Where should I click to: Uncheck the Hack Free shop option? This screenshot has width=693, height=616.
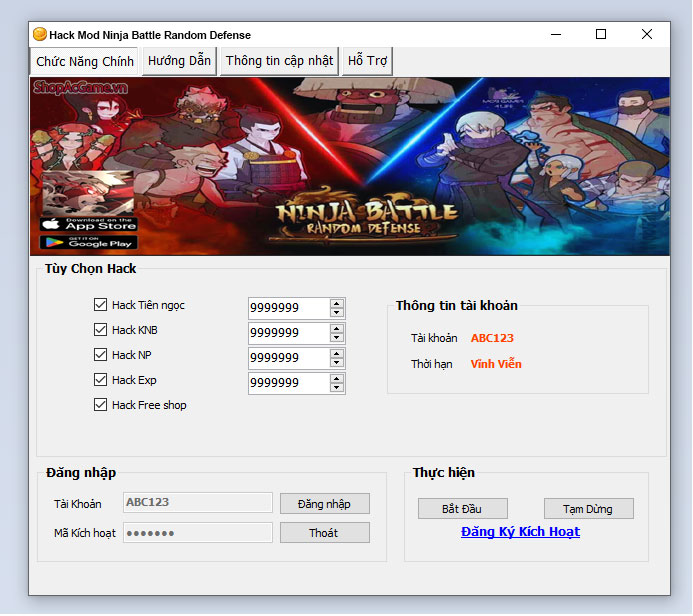pyautogui.click(x=100, y=405)
